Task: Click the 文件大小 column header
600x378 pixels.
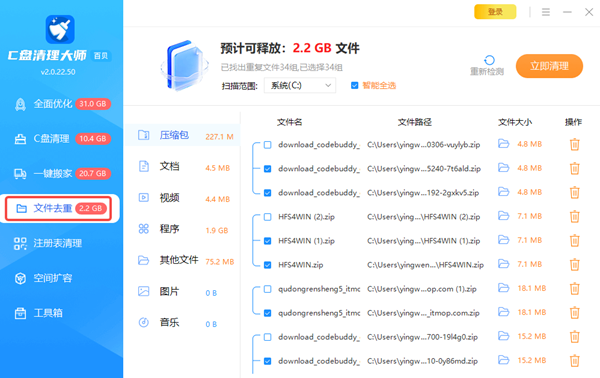Action: [x=515, y=122]
